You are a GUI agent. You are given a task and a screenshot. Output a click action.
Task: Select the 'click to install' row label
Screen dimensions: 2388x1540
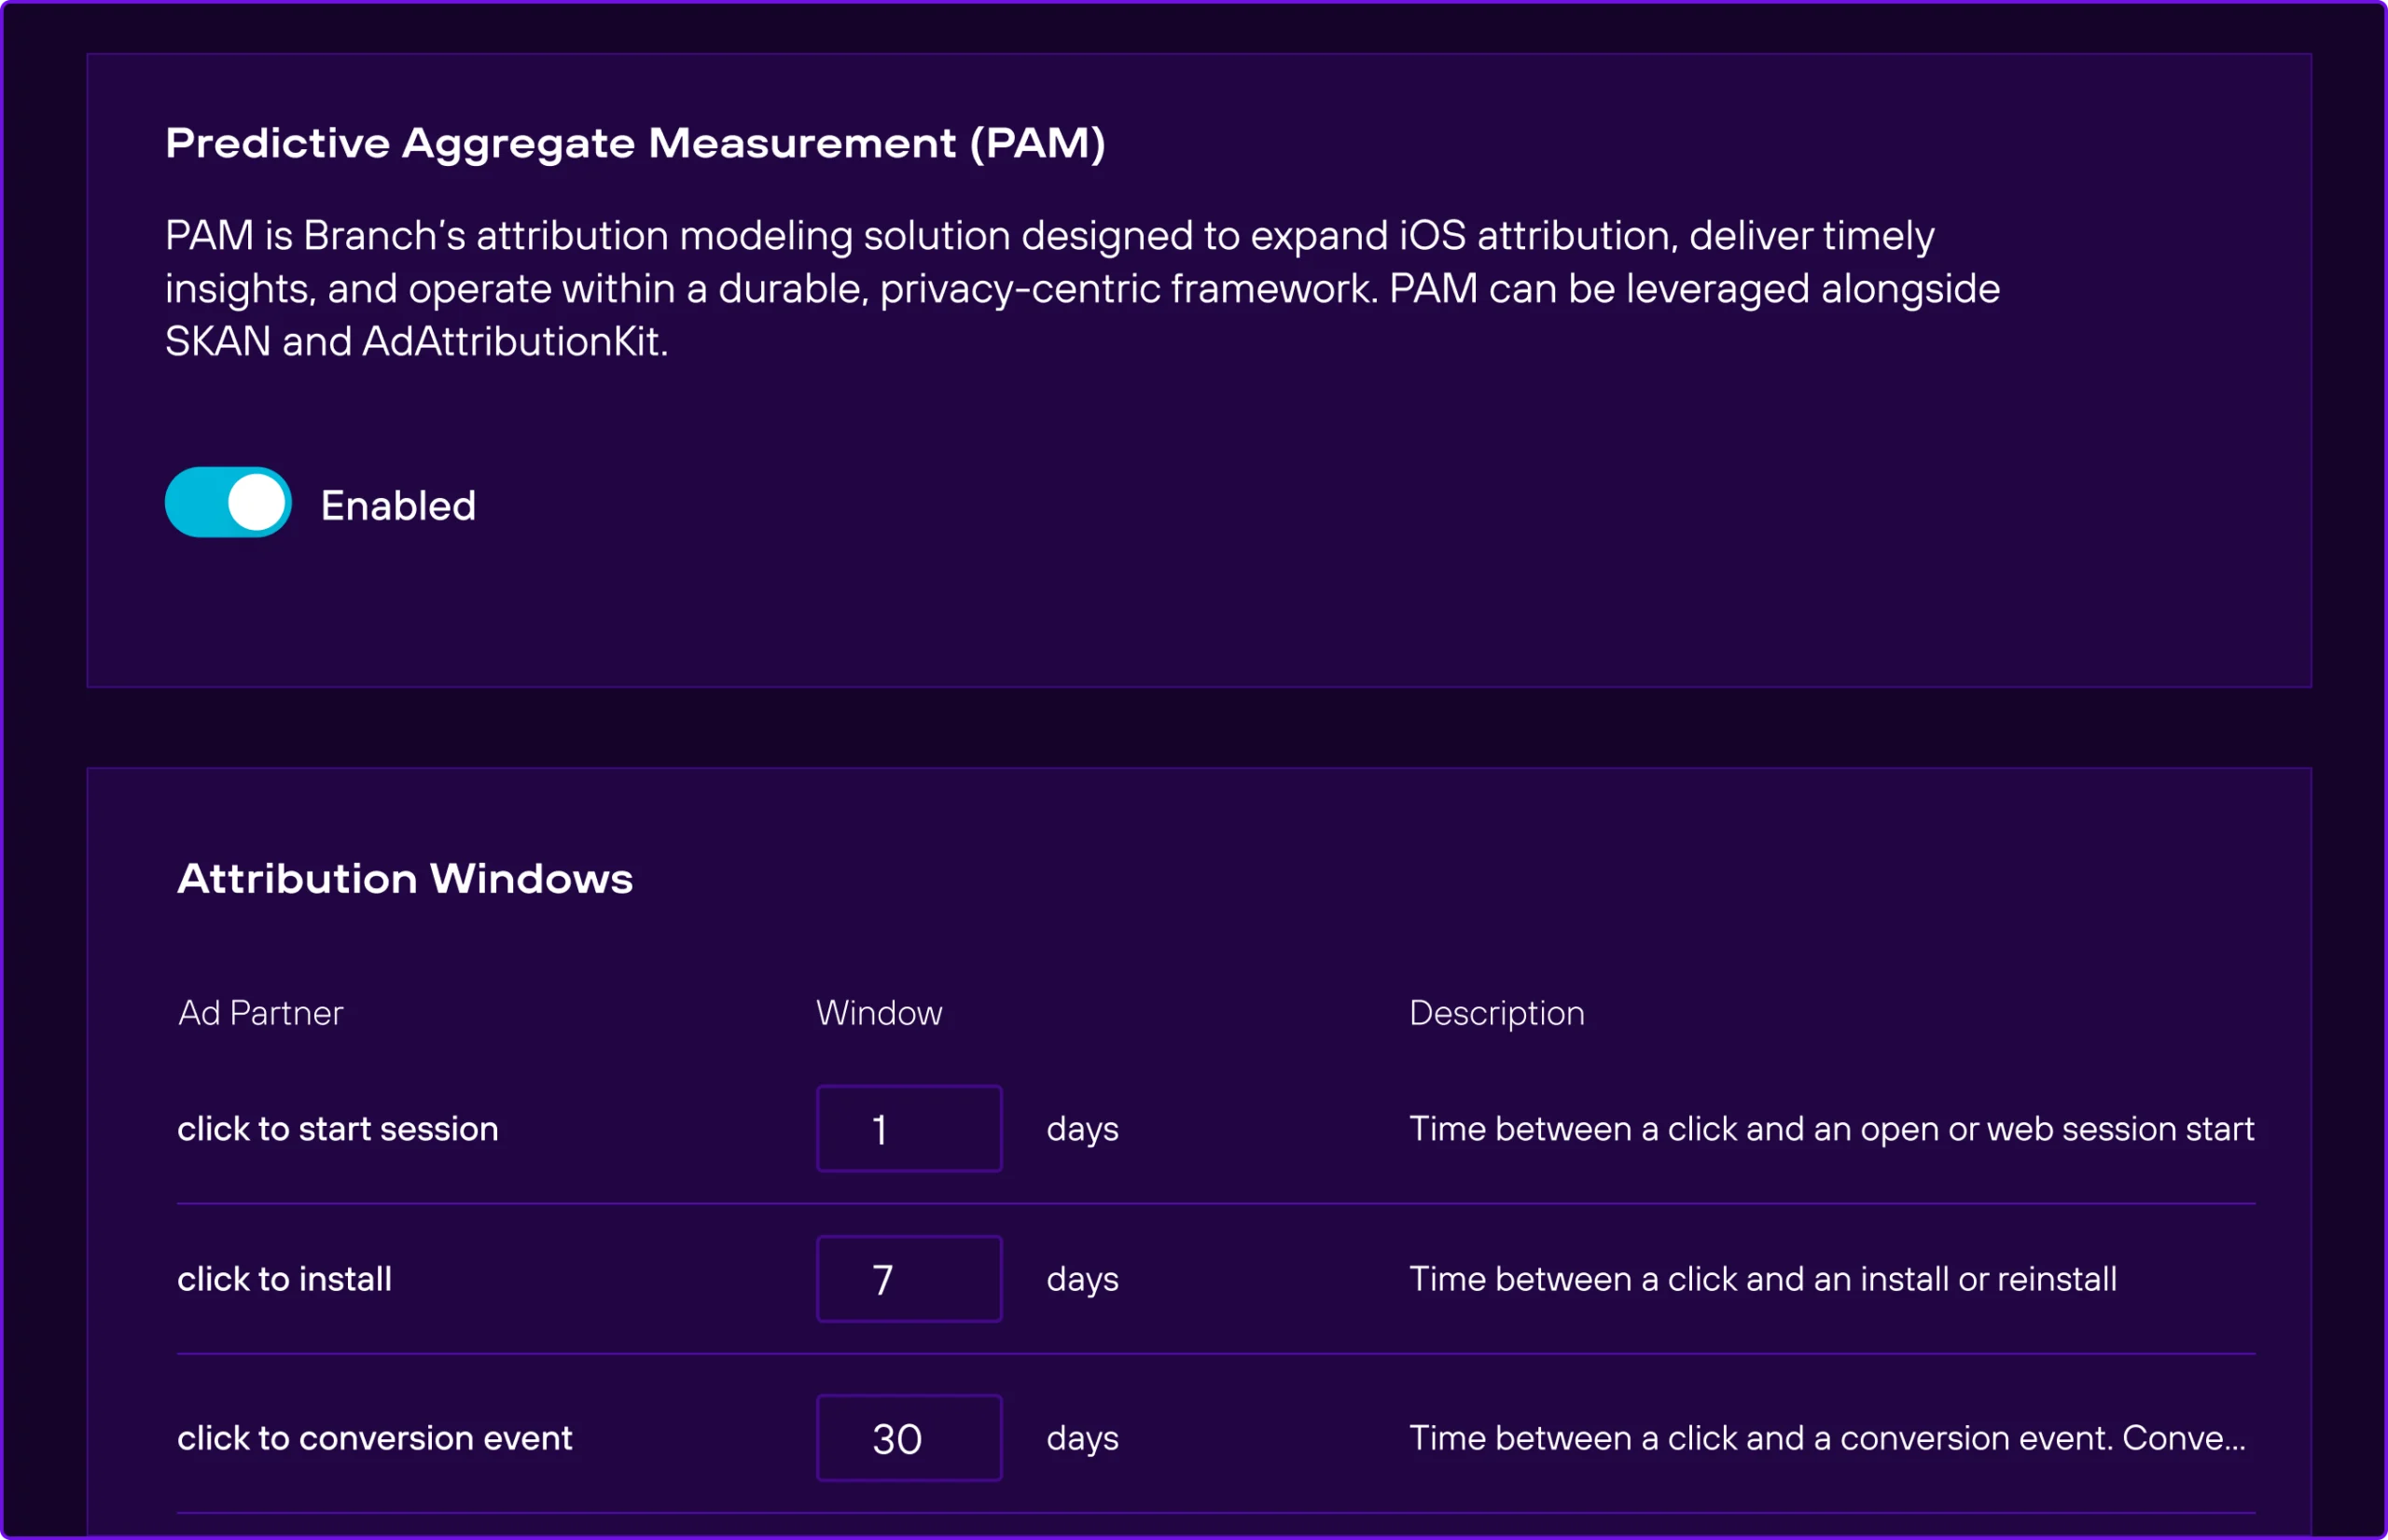[x=284, y=1279]
